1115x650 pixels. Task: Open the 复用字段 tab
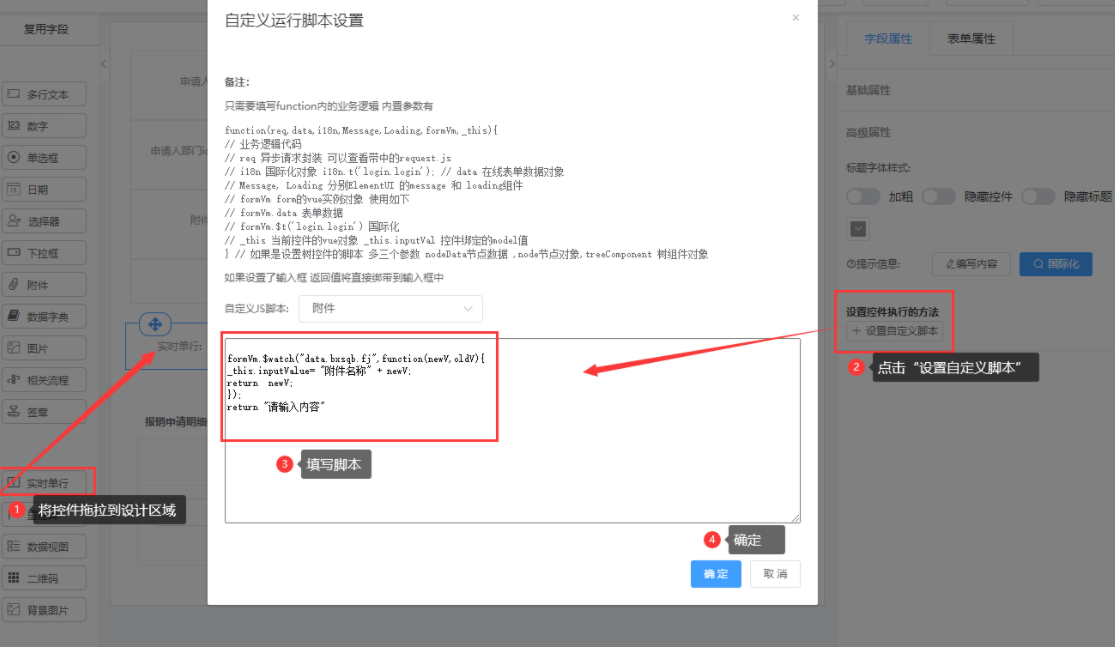[x=46, y=29]
